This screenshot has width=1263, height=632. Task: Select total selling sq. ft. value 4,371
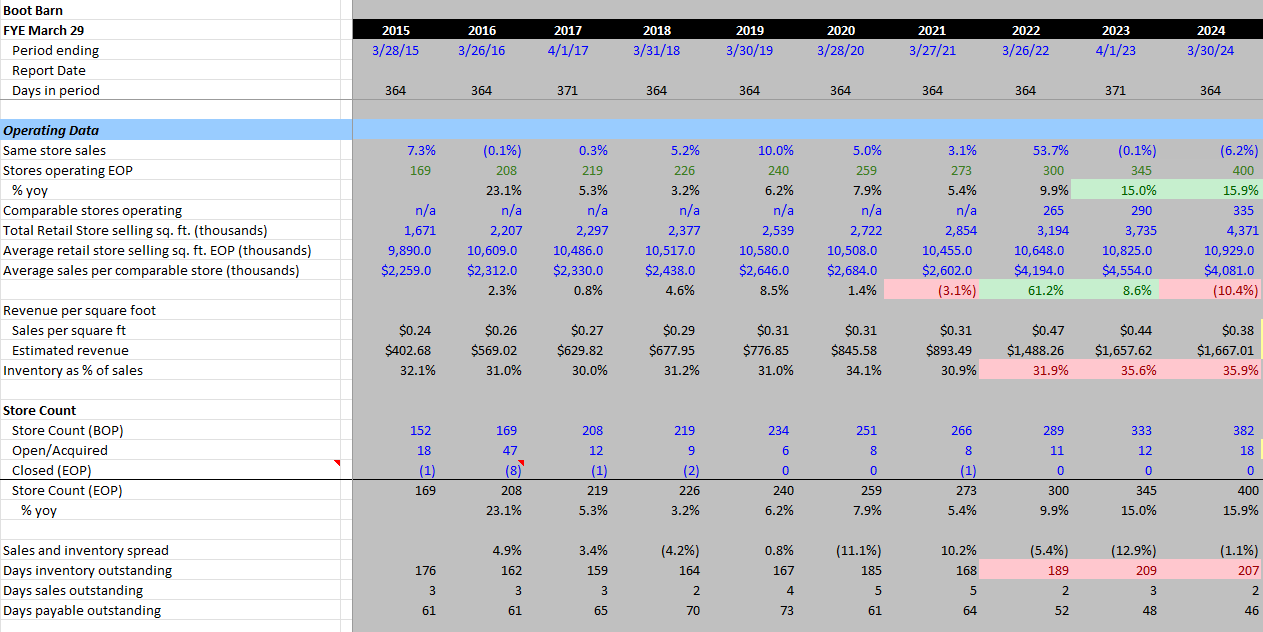pyautogui.click(x=1241, y=230)
